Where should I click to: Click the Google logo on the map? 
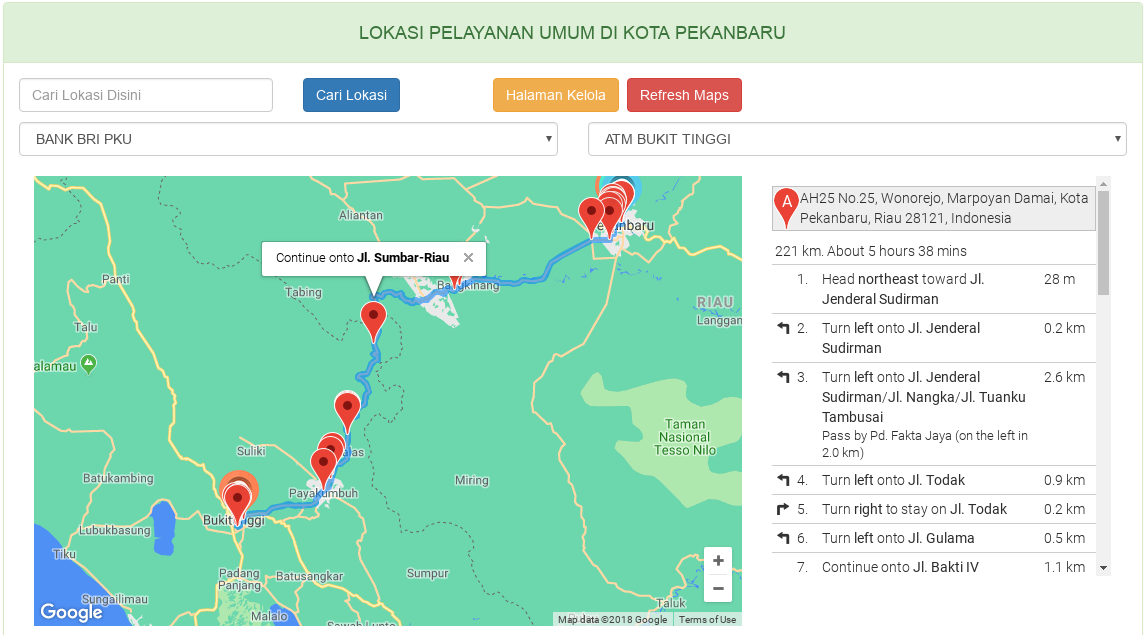[71, 612]
